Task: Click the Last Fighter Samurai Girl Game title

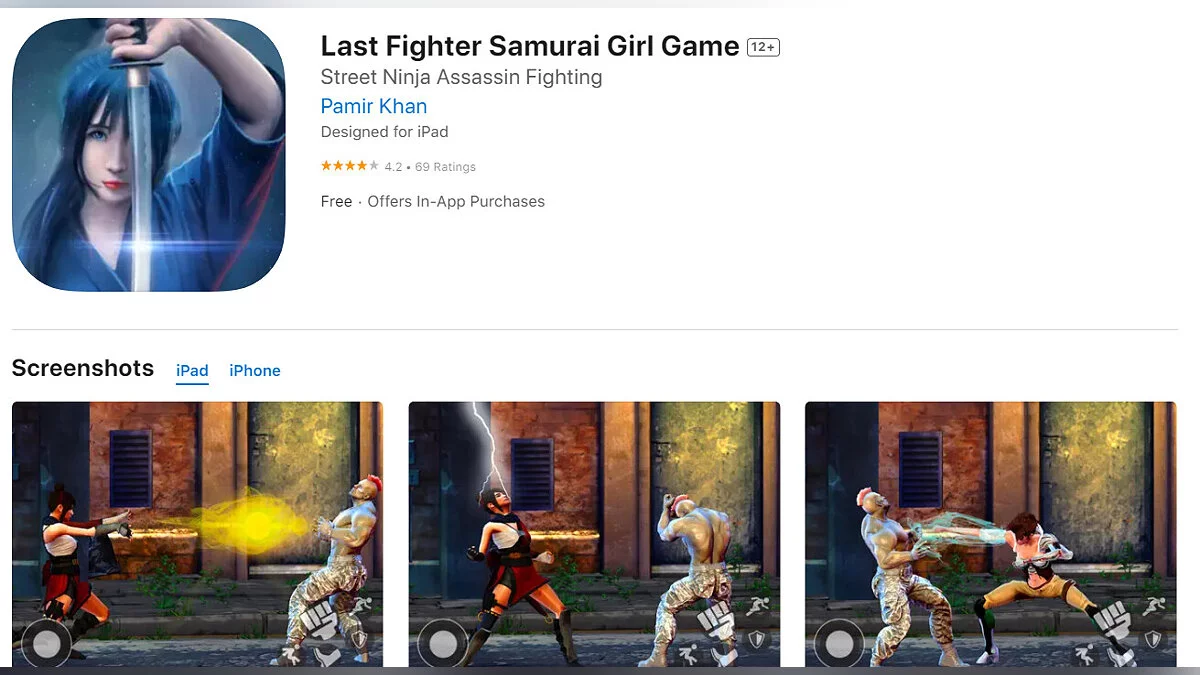Action: tap(530, 46)
